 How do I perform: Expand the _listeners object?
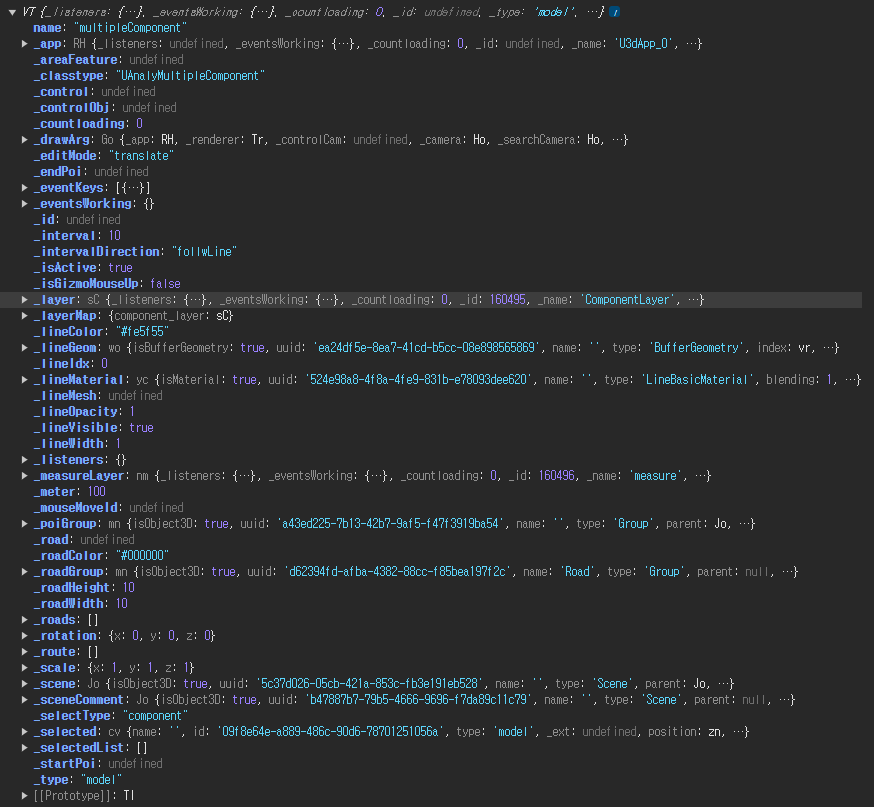[25, 459]
